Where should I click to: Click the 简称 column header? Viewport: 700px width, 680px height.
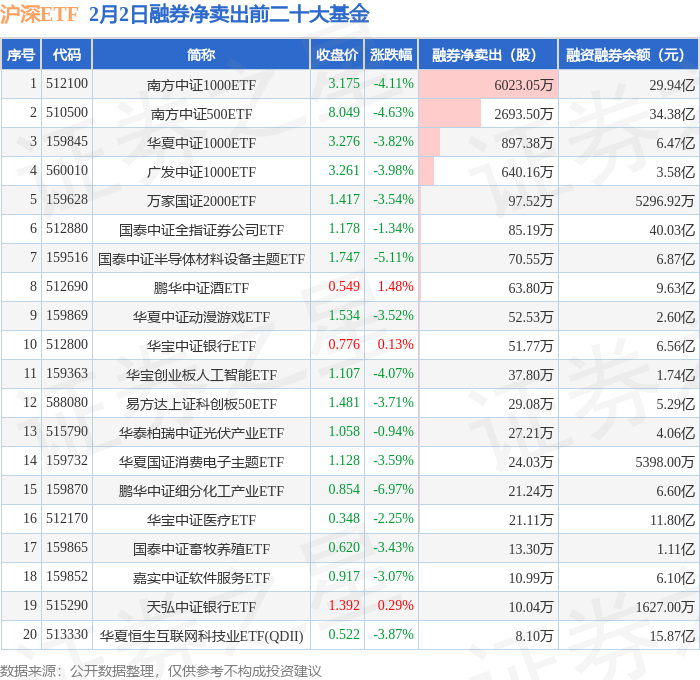tap(201, 55)
